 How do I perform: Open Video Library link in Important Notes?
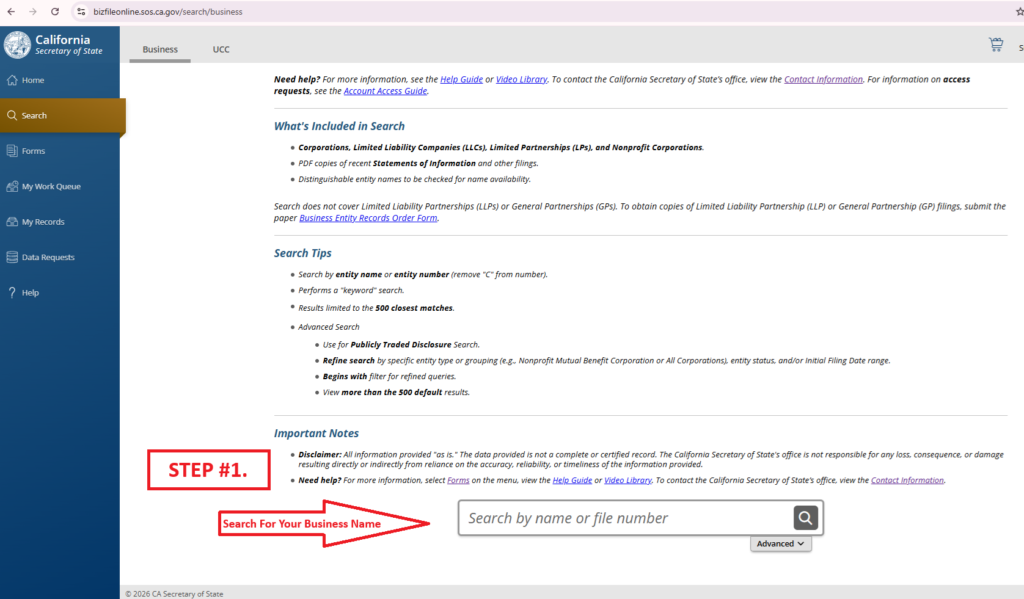point(628,480)
